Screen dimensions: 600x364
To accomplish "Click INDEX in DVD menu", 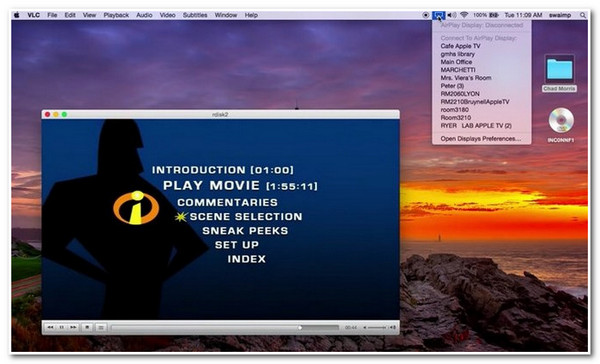I will pyautogui.click(x=247, y=259).
